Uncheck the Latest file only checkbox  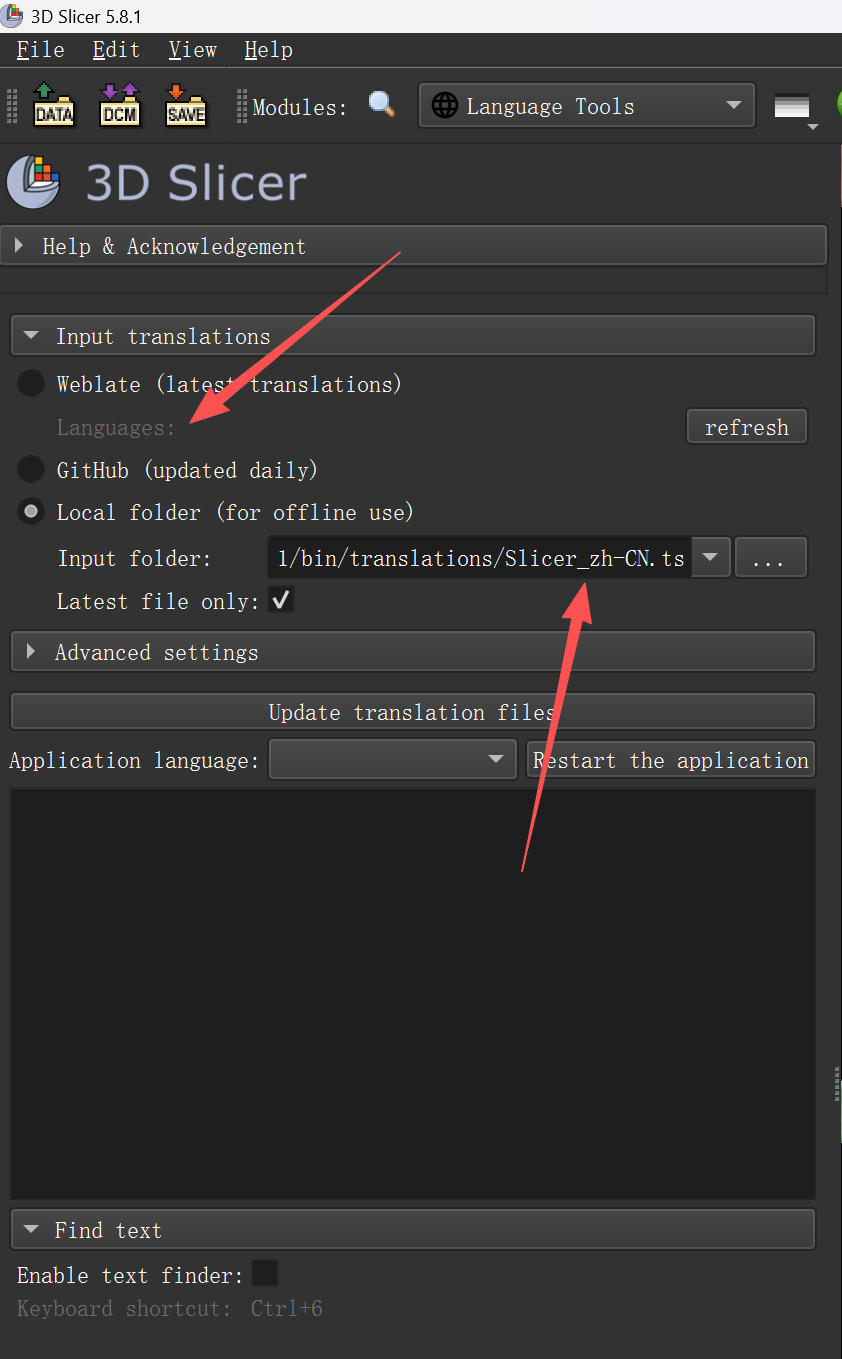click(281, 601)
